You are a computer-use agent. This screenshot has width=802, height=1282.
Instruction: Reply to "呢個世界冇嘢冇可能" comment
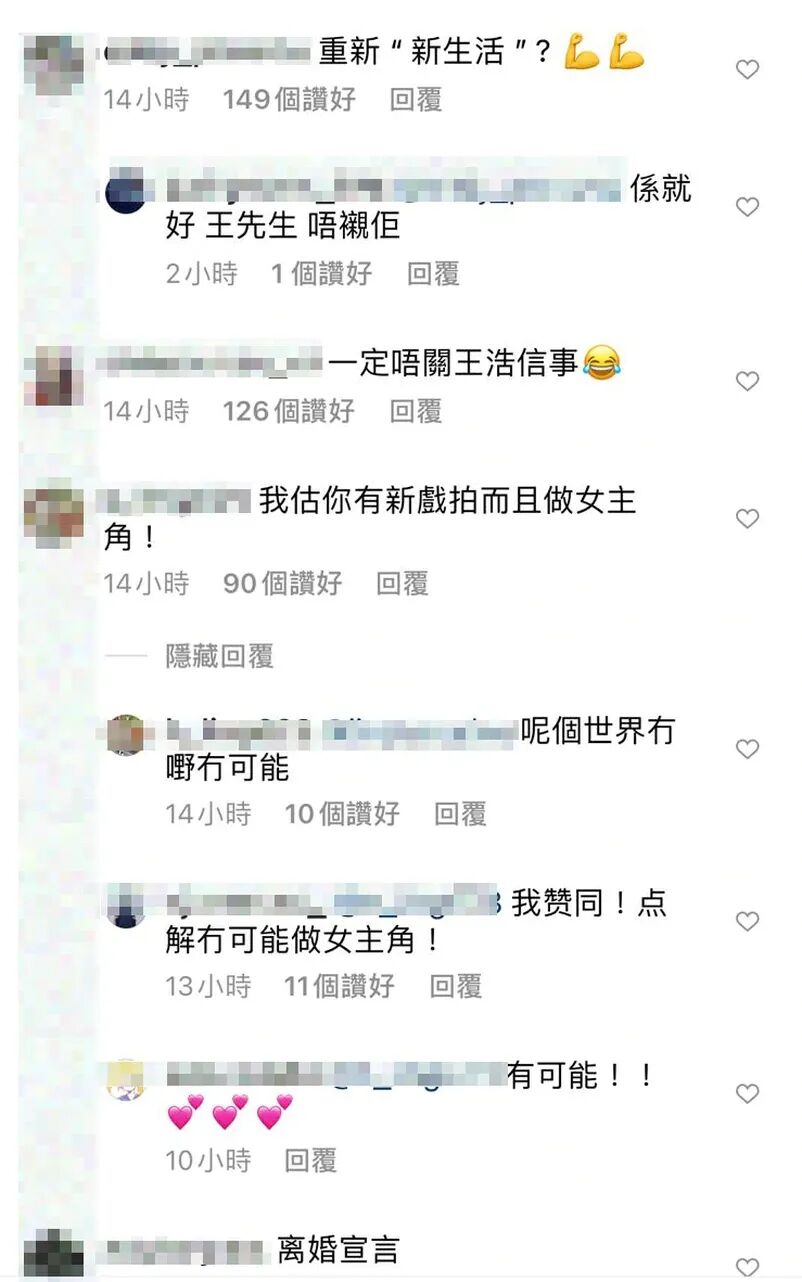tap(460, 814)
